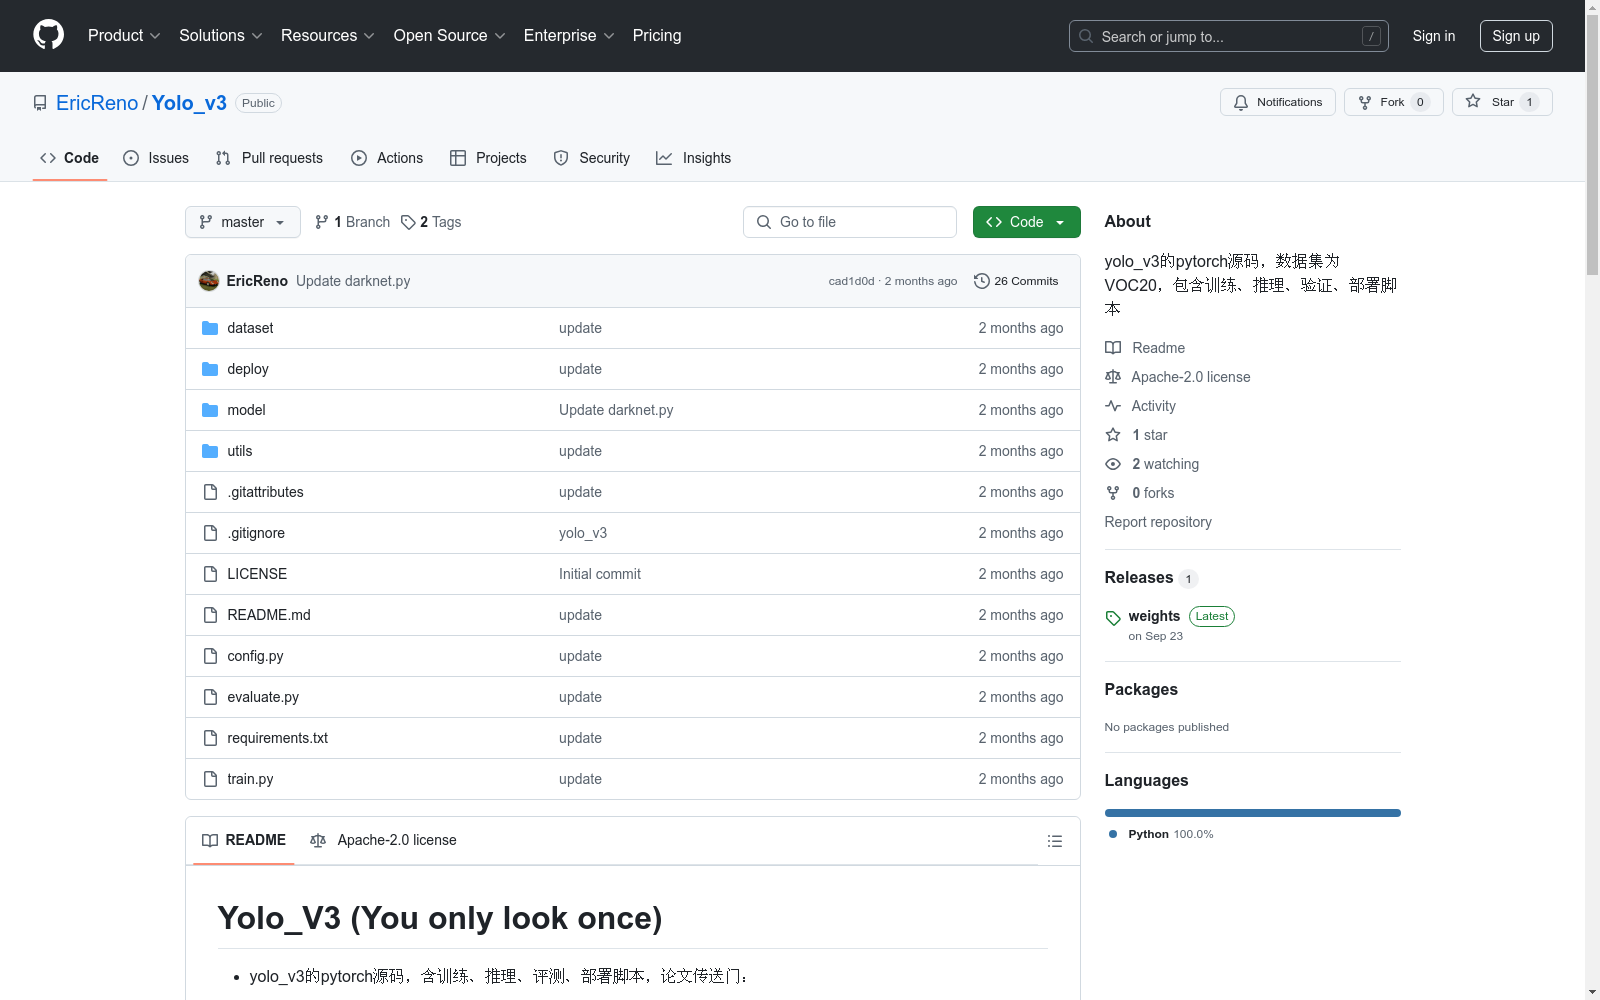Open the EricReno owner link
This screenshot has width=1600, height=1000.
[97, 103]
